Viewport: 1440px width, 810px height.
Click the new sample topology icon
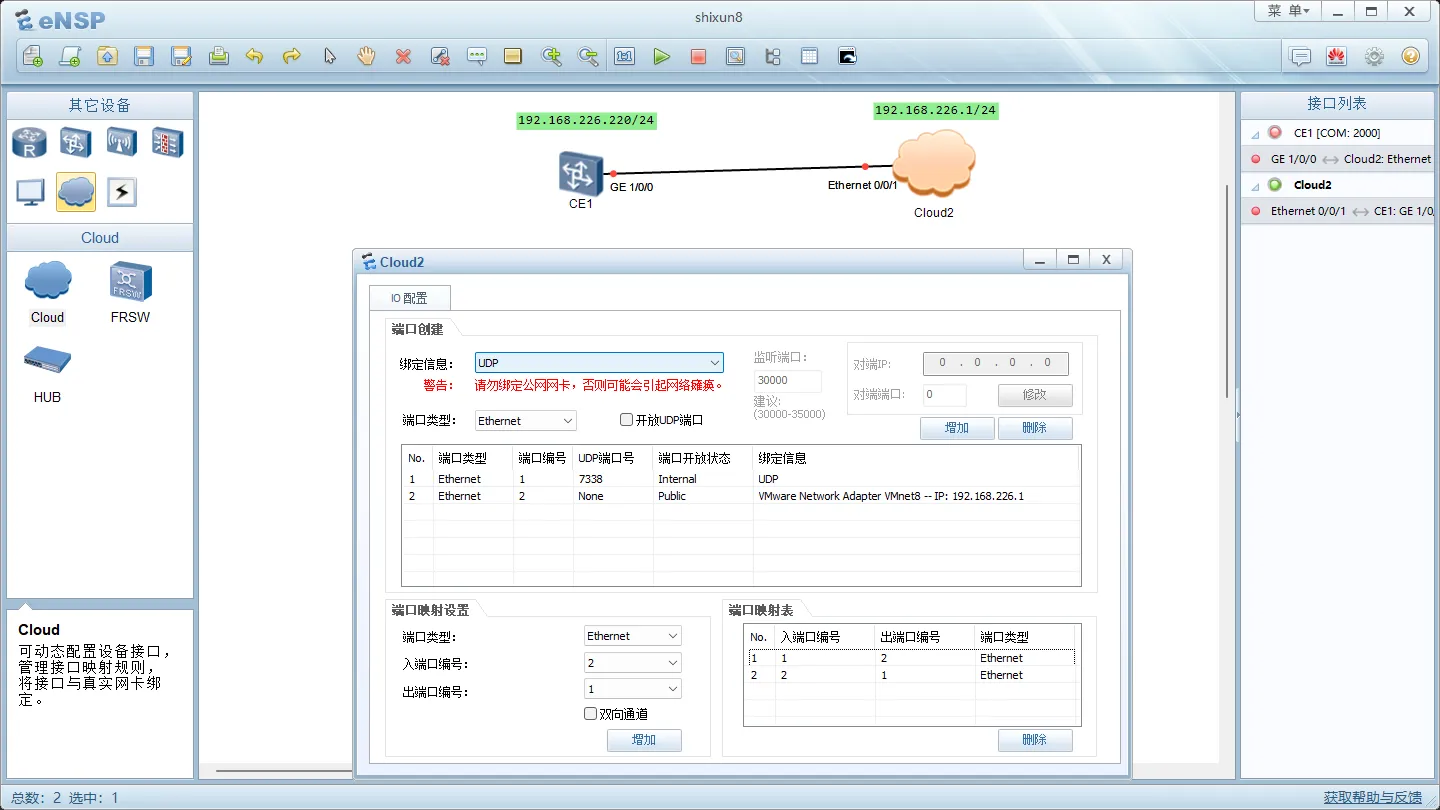coord(70,56)
